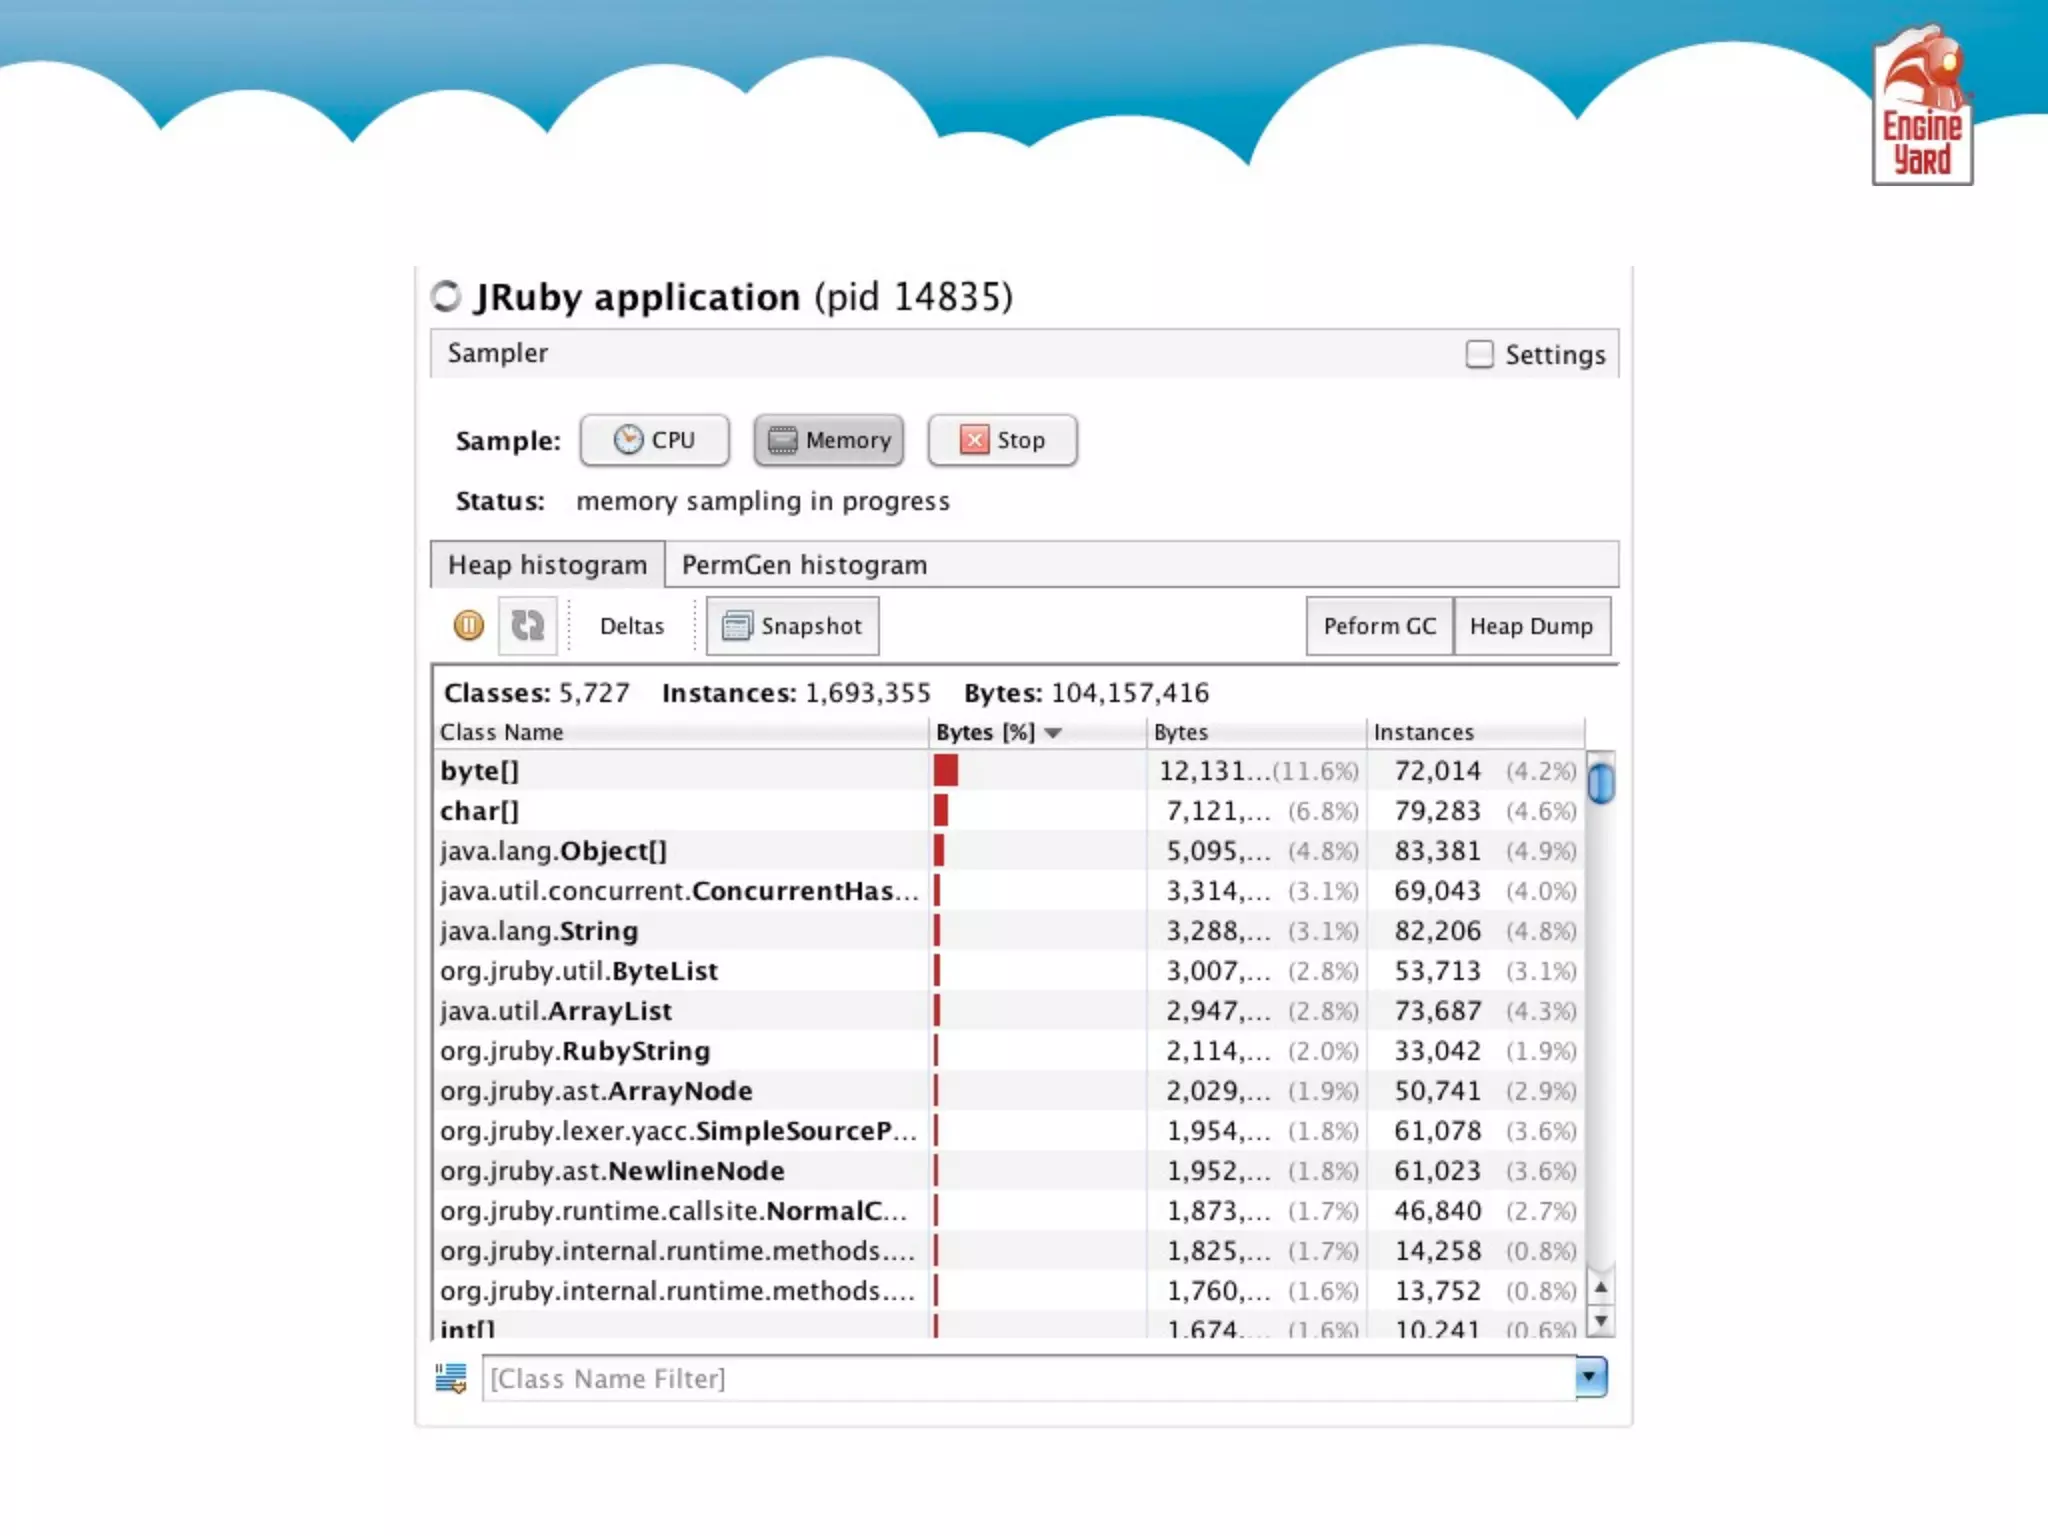Click the blue vertical scrollbar thumb
2048x1536 pixels.
click(1601, 782)
